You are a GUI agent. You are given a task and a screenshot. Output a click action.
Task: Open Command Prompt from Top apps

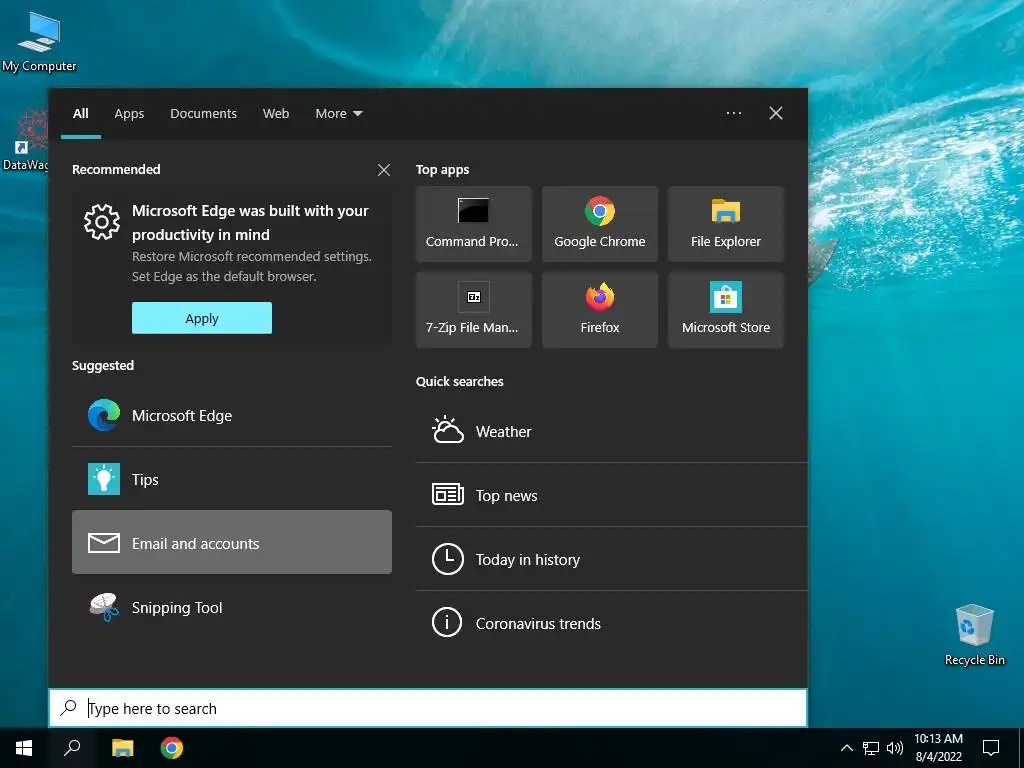coord(473,224)
